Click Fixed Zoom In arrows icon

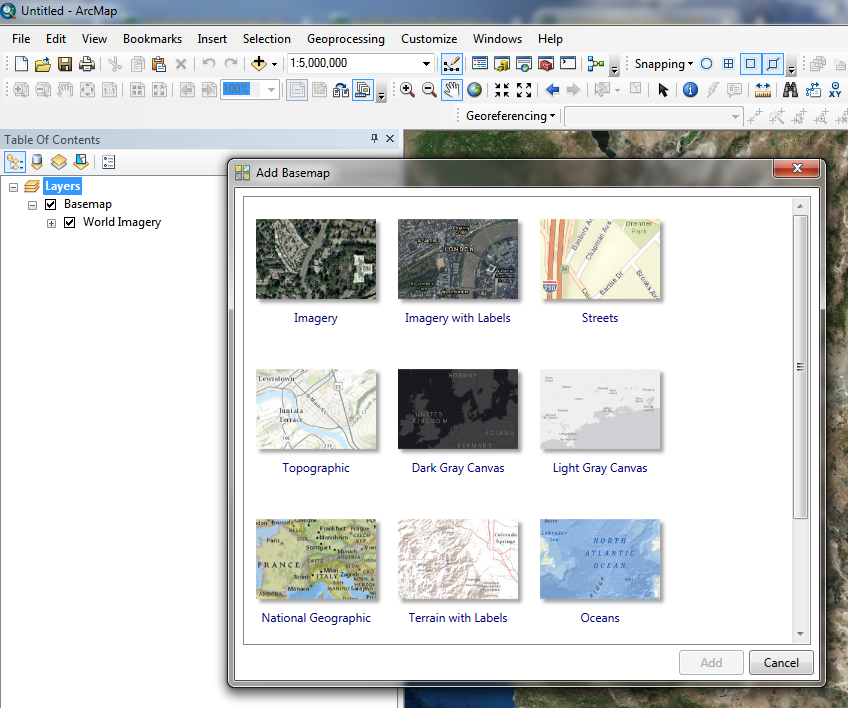[x=501, y=90]
